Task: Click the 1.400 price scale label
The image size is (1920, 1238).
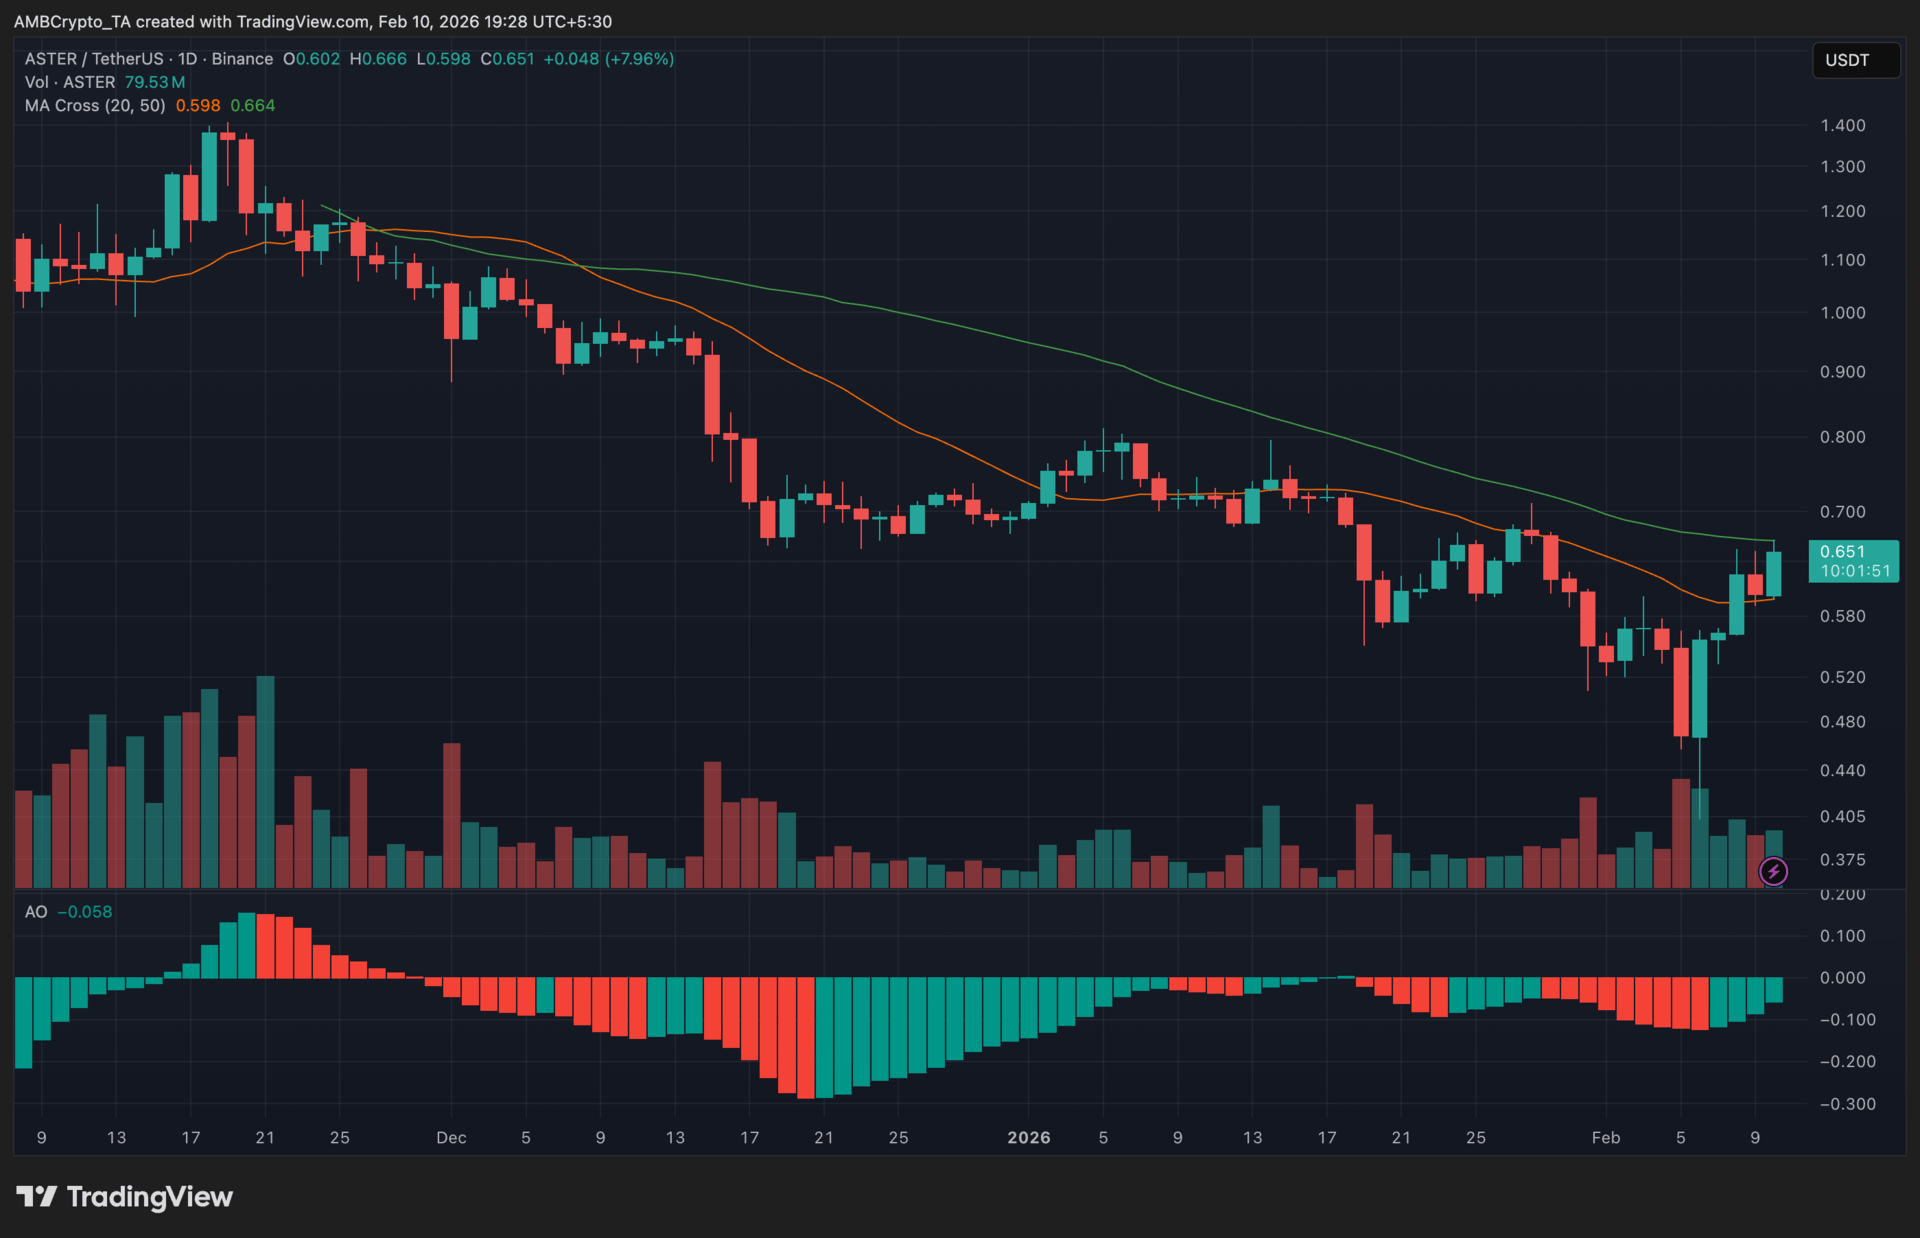Action: pos(1842,125)
